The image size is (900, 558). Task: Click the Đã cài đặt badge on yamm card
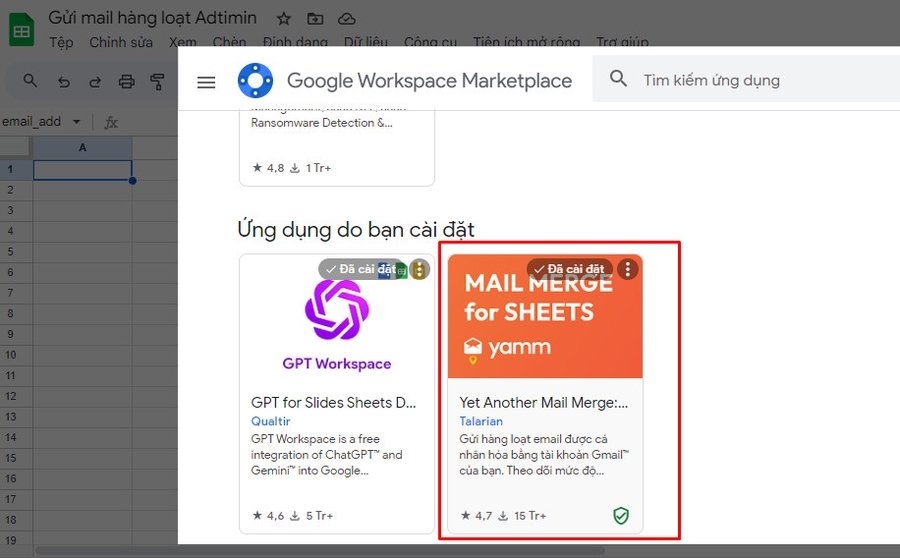tap(569, 269)
